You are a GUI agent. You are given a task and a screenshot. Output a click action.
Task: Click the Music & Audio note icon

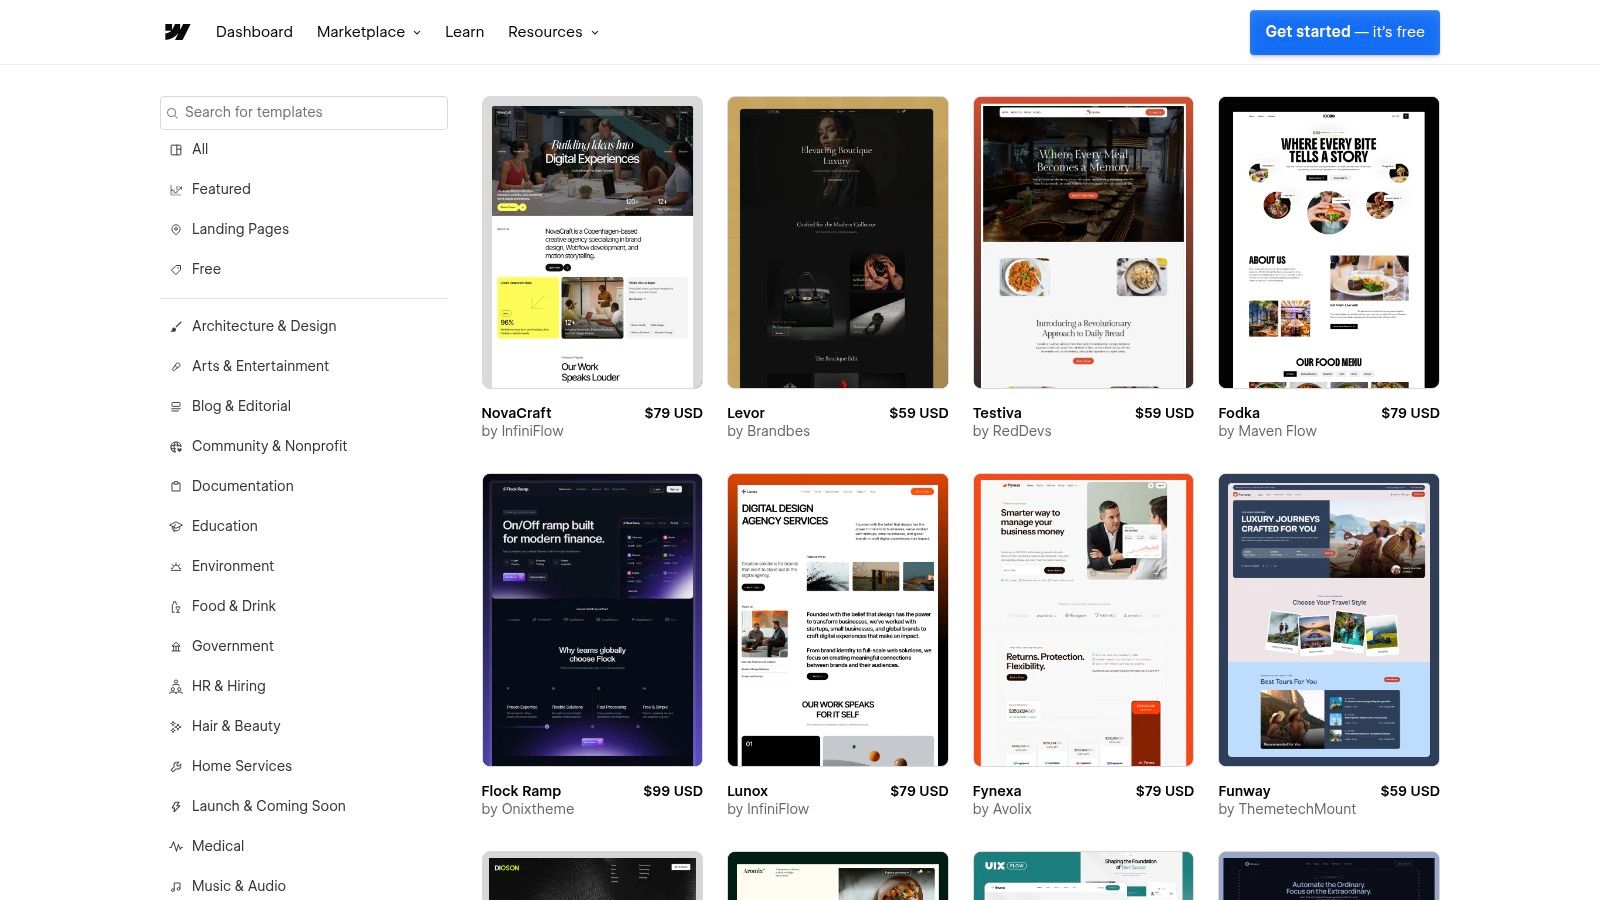coord(176,887)
